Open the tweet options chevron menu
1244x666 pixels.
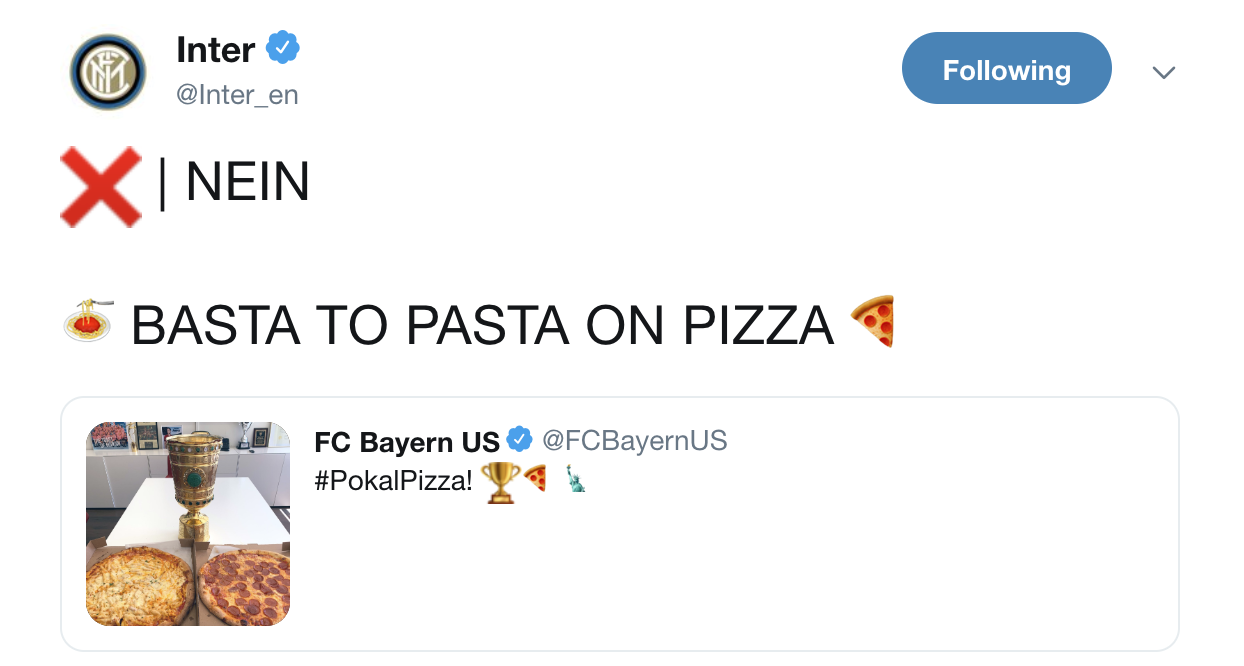click(x=1163, y=72)
